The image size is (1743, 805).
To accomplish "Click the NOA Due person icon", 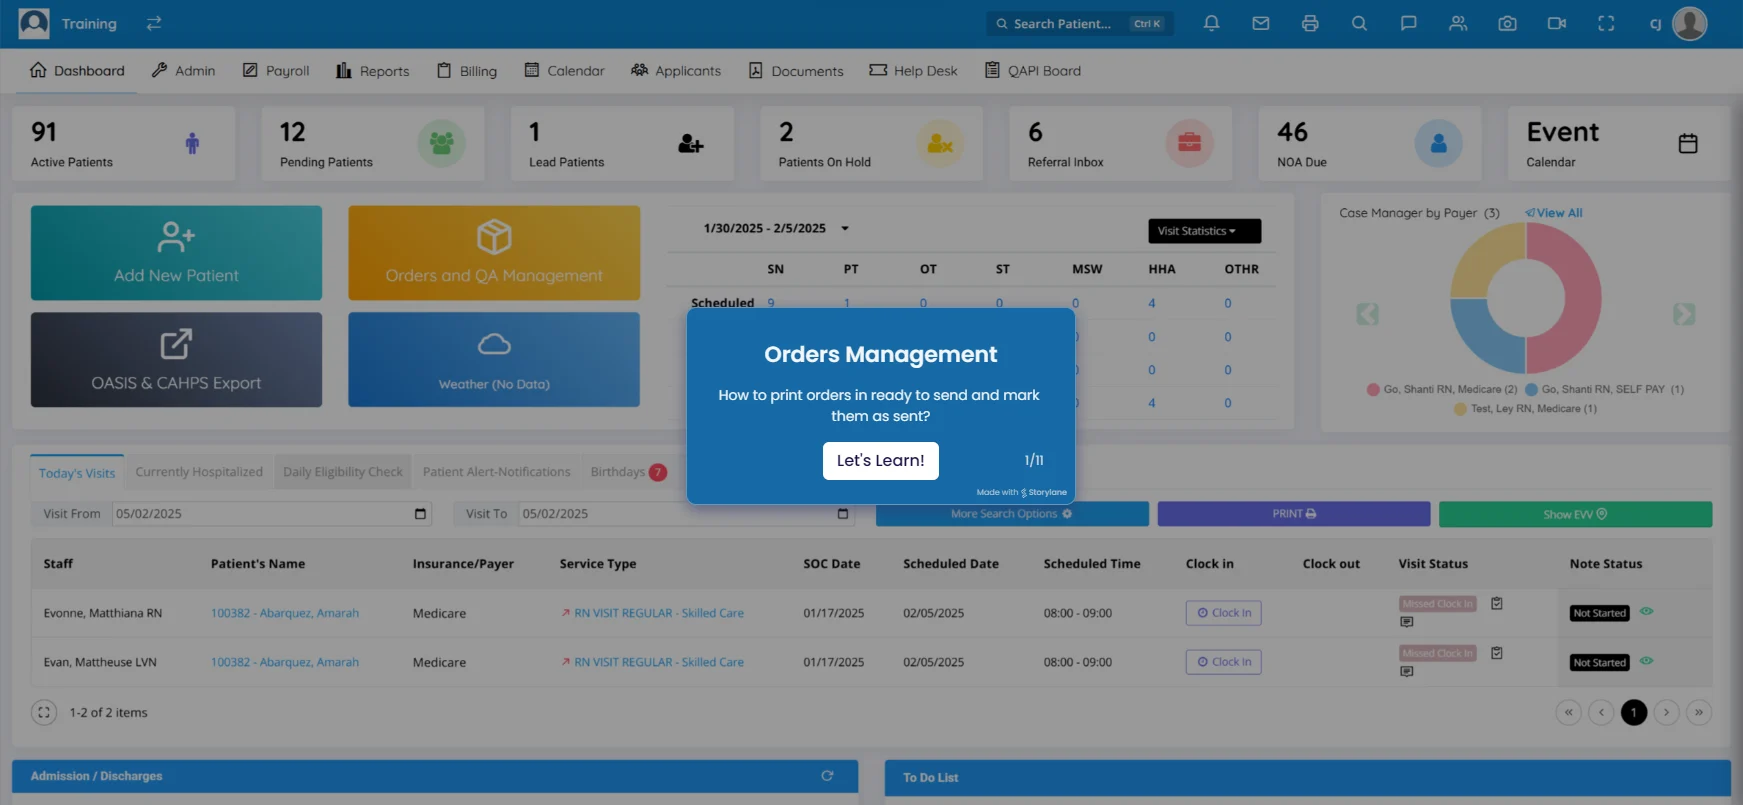I will (x=1438, y=143).
